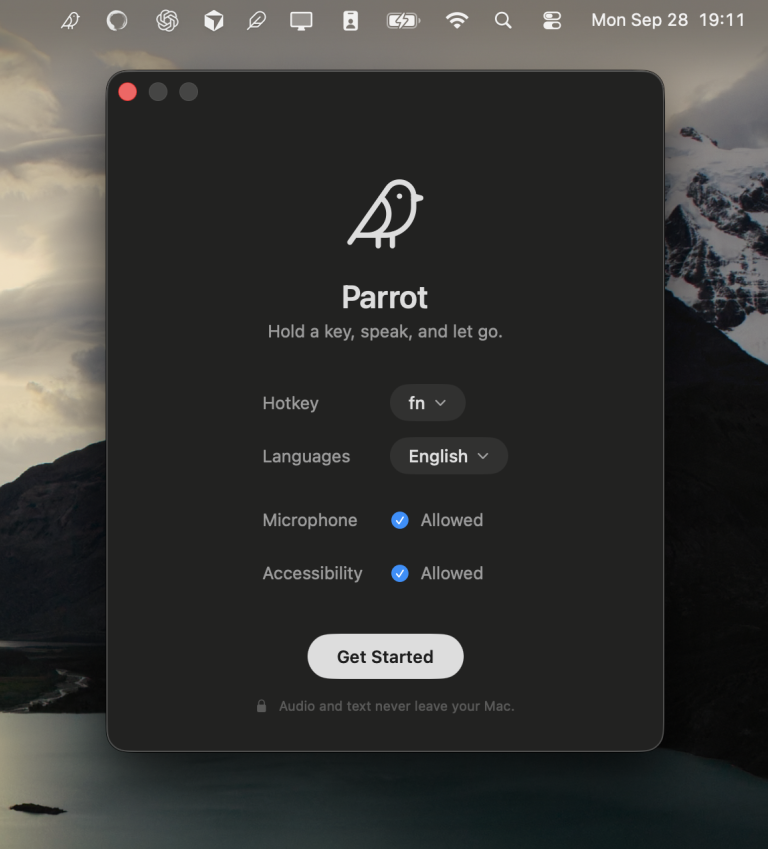Click the Parrot title text
This screenshot has width=768, height=849.
point(385,297)
